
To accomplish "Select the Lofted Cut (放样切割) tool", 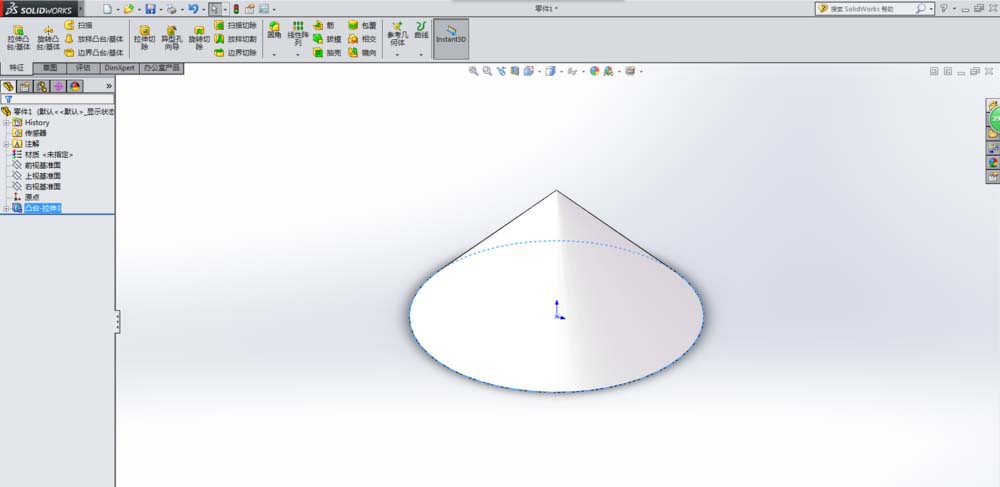I will [235, 39].
